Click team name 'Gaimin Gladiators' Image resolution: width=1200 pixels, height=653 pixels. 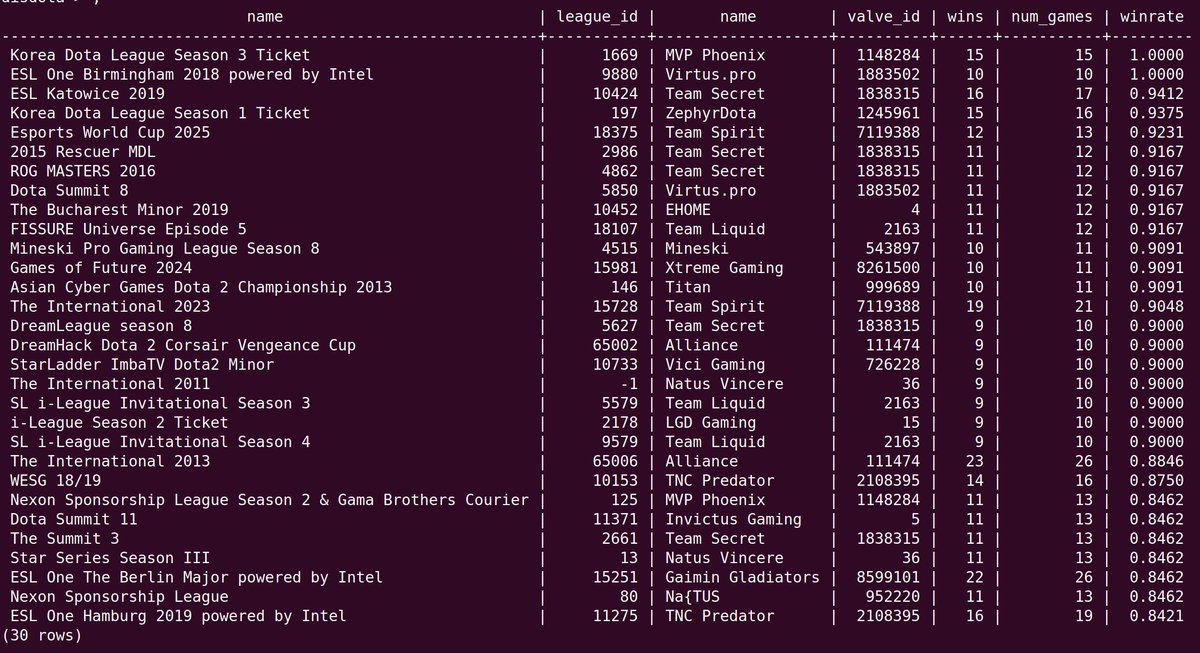[x=742, y=577]
